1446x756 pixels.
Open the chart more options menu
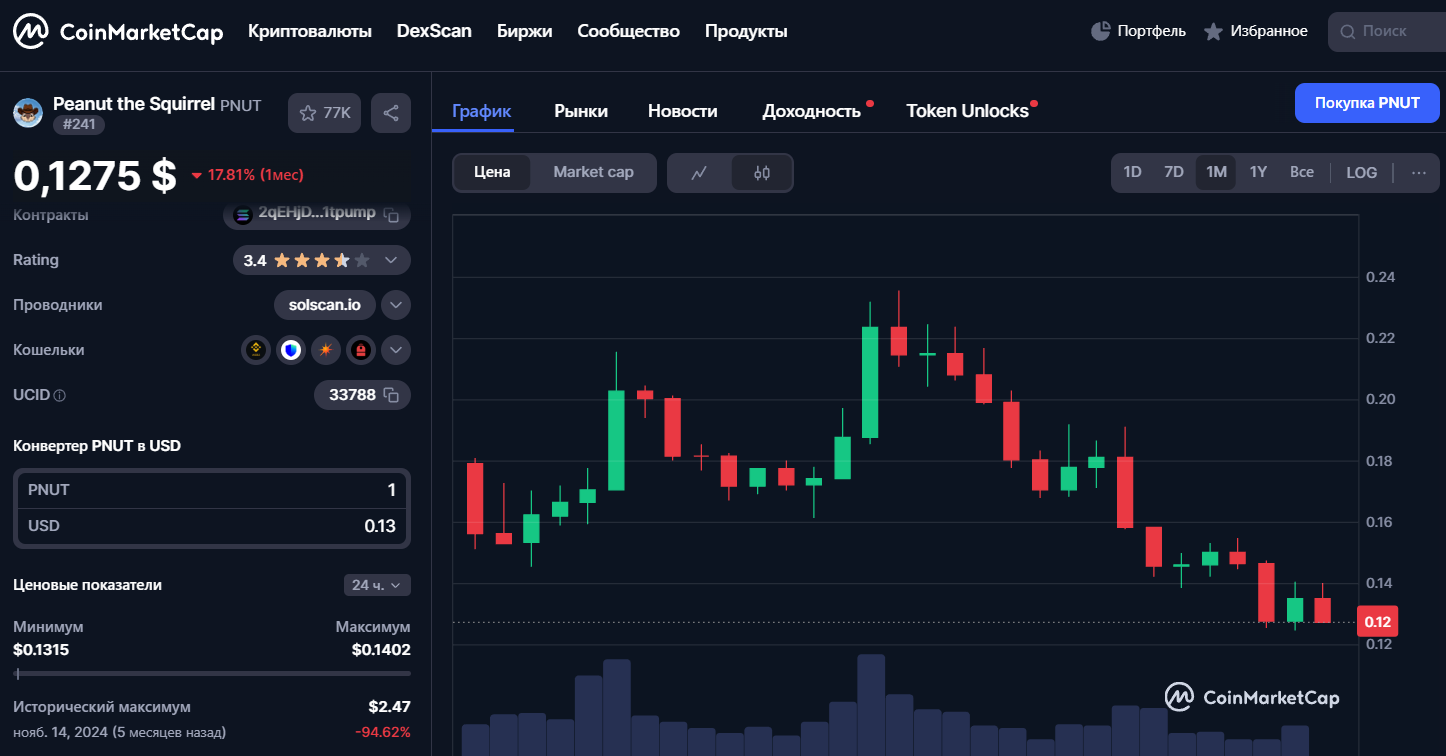tap(1419, 172)
